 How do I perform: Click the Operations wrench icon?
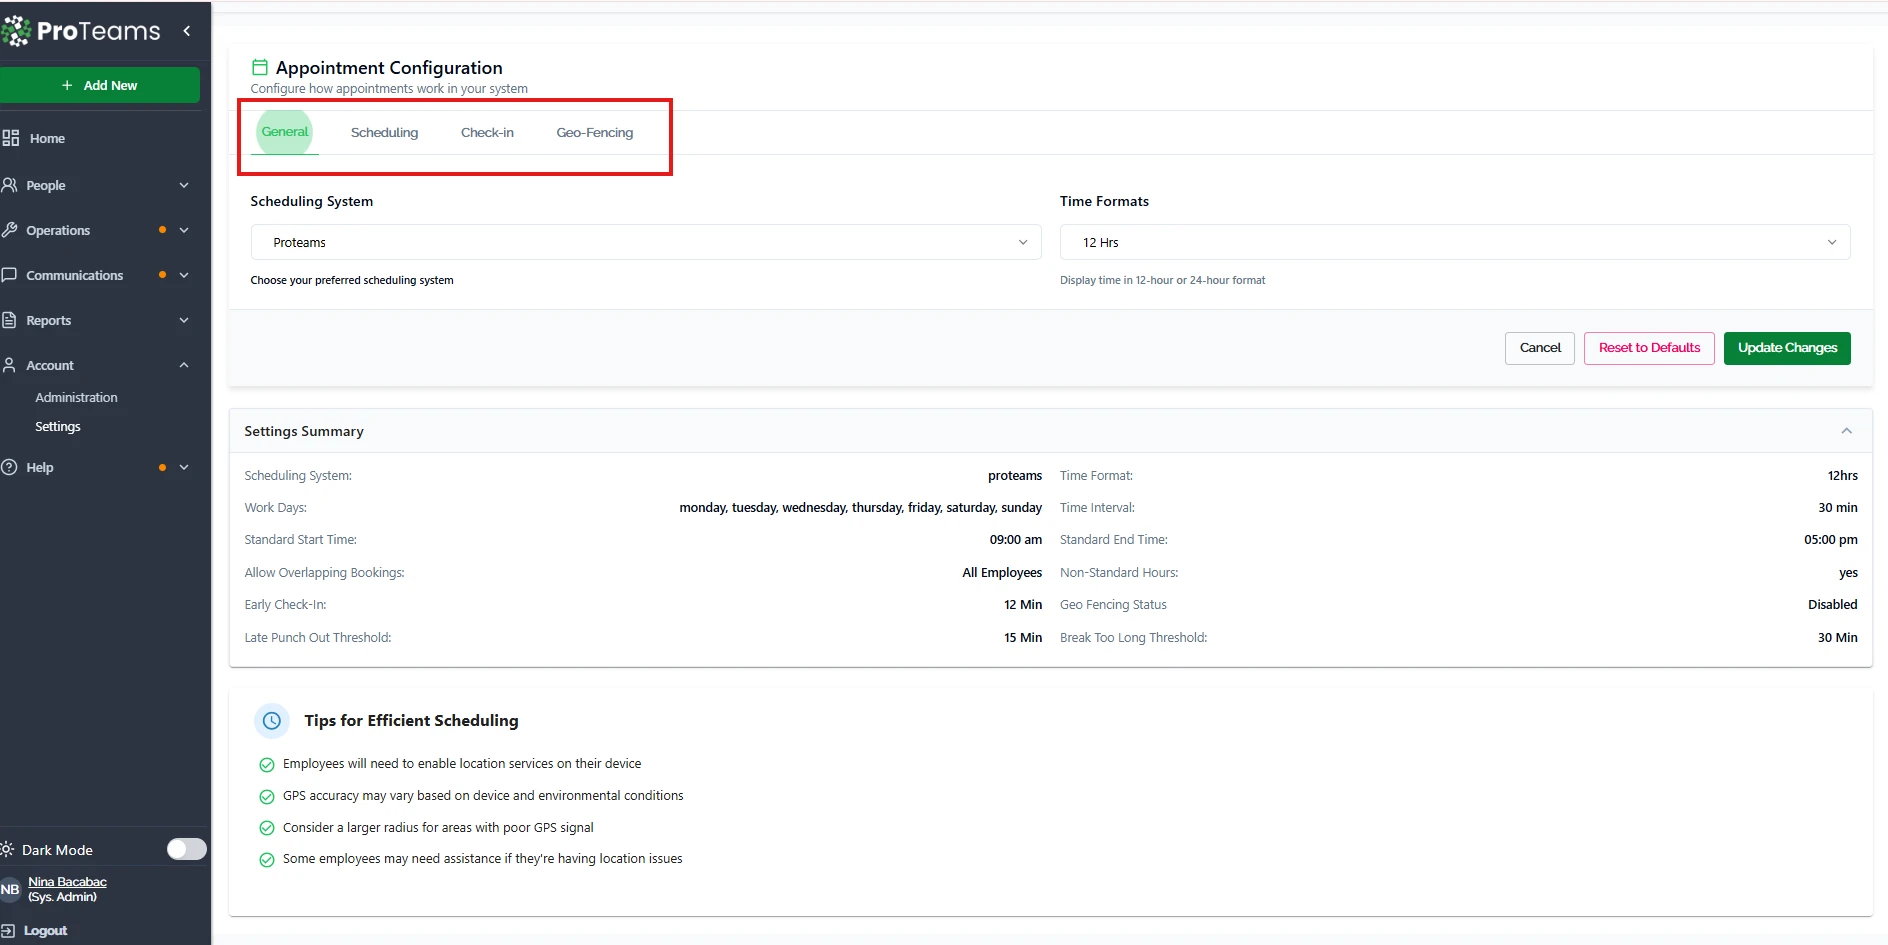click(x=10, y=230)
